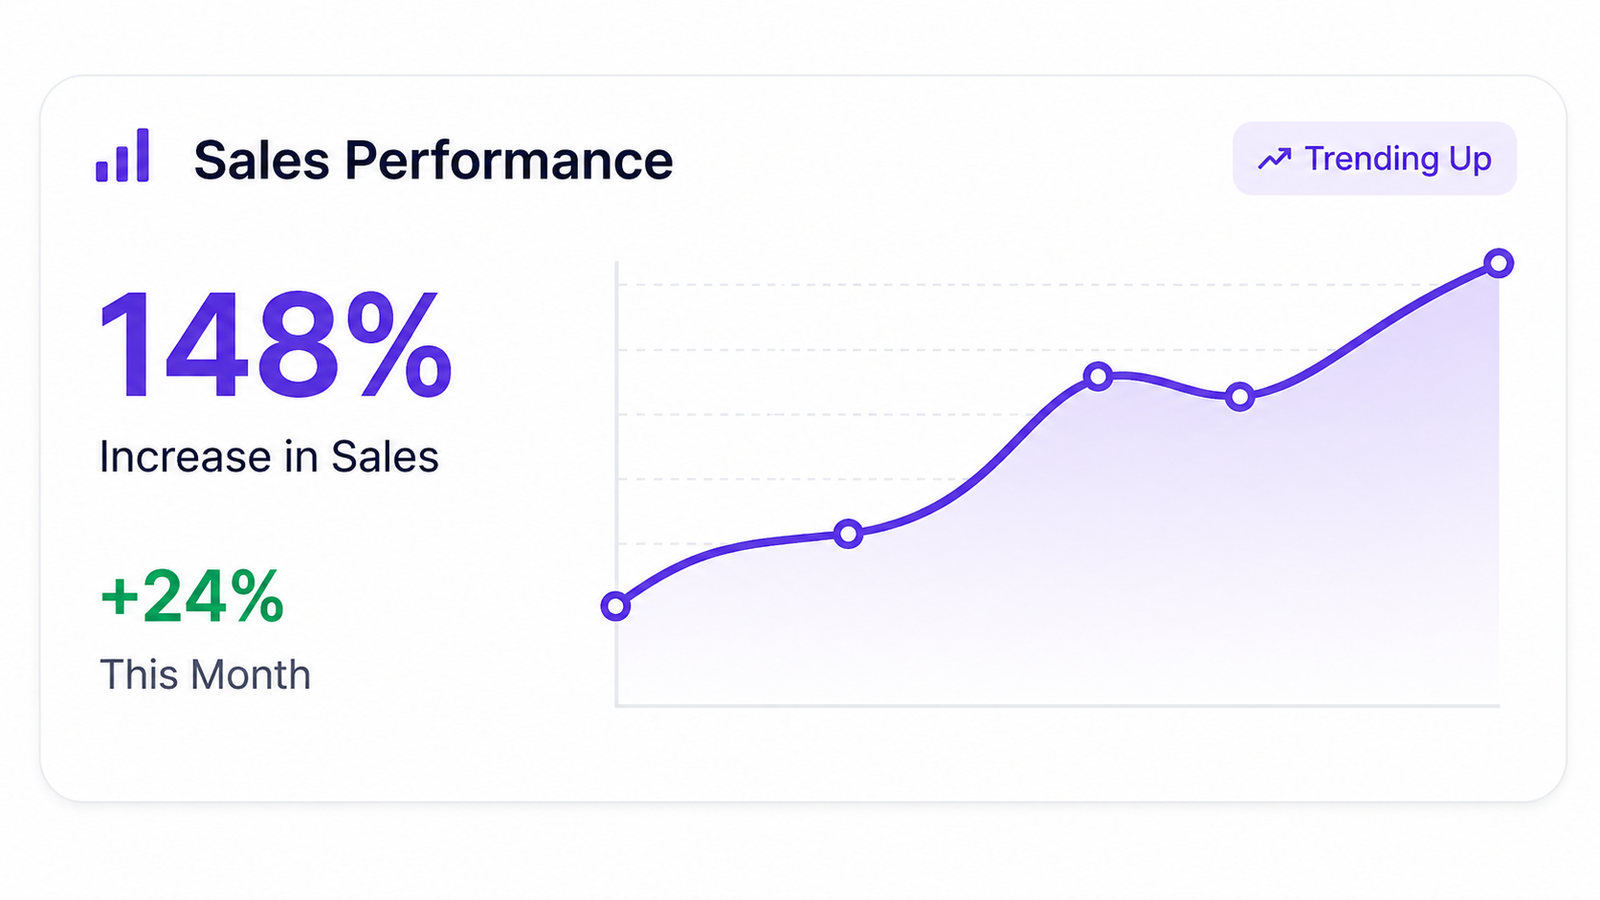The height and width of the screenshot is (900, 1600).
Task: Click the Trending Up badge
Action: point(1374,158)
